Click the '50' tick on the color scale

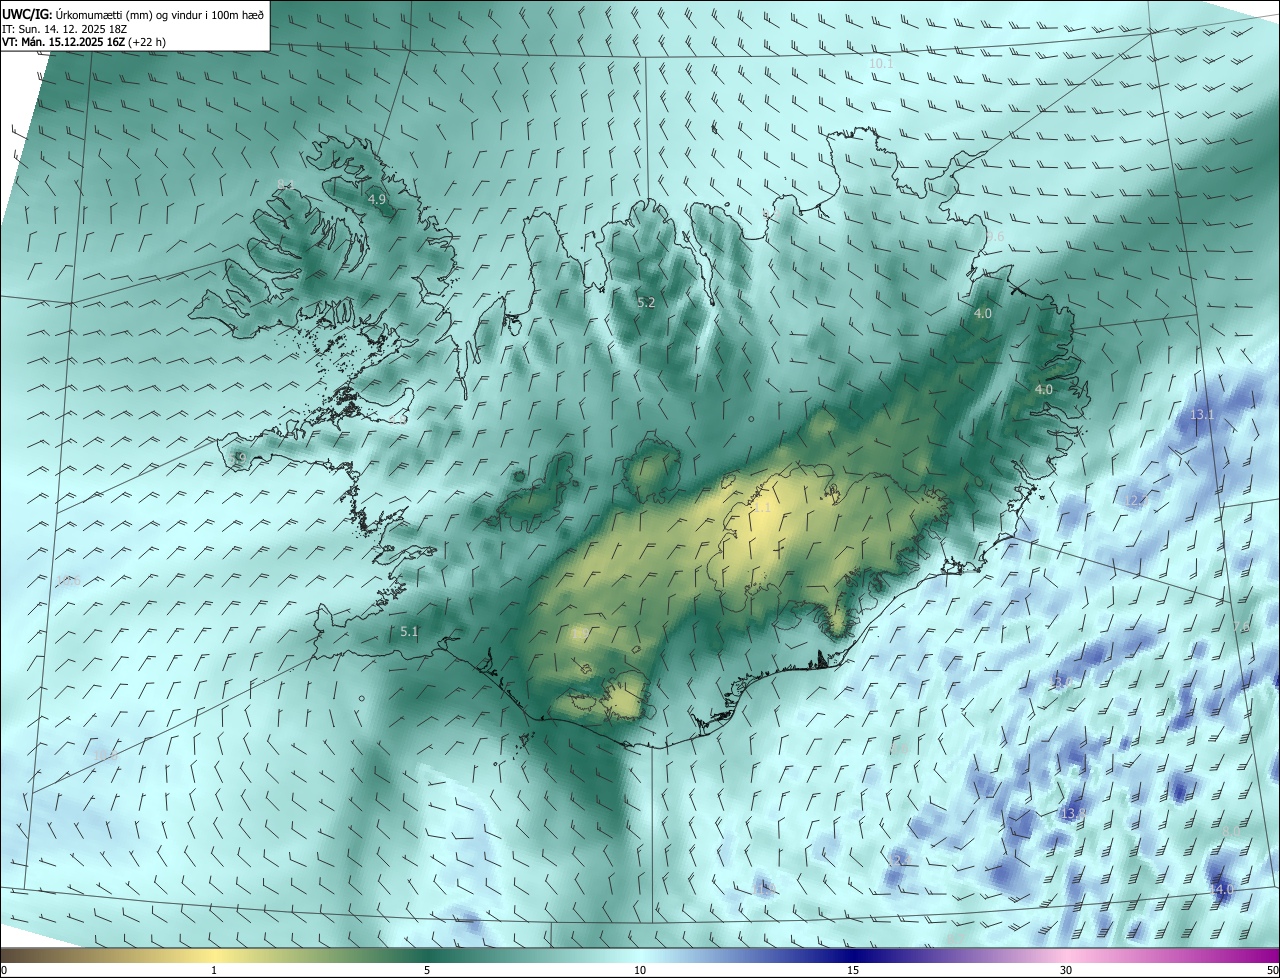click(1272, 970)
